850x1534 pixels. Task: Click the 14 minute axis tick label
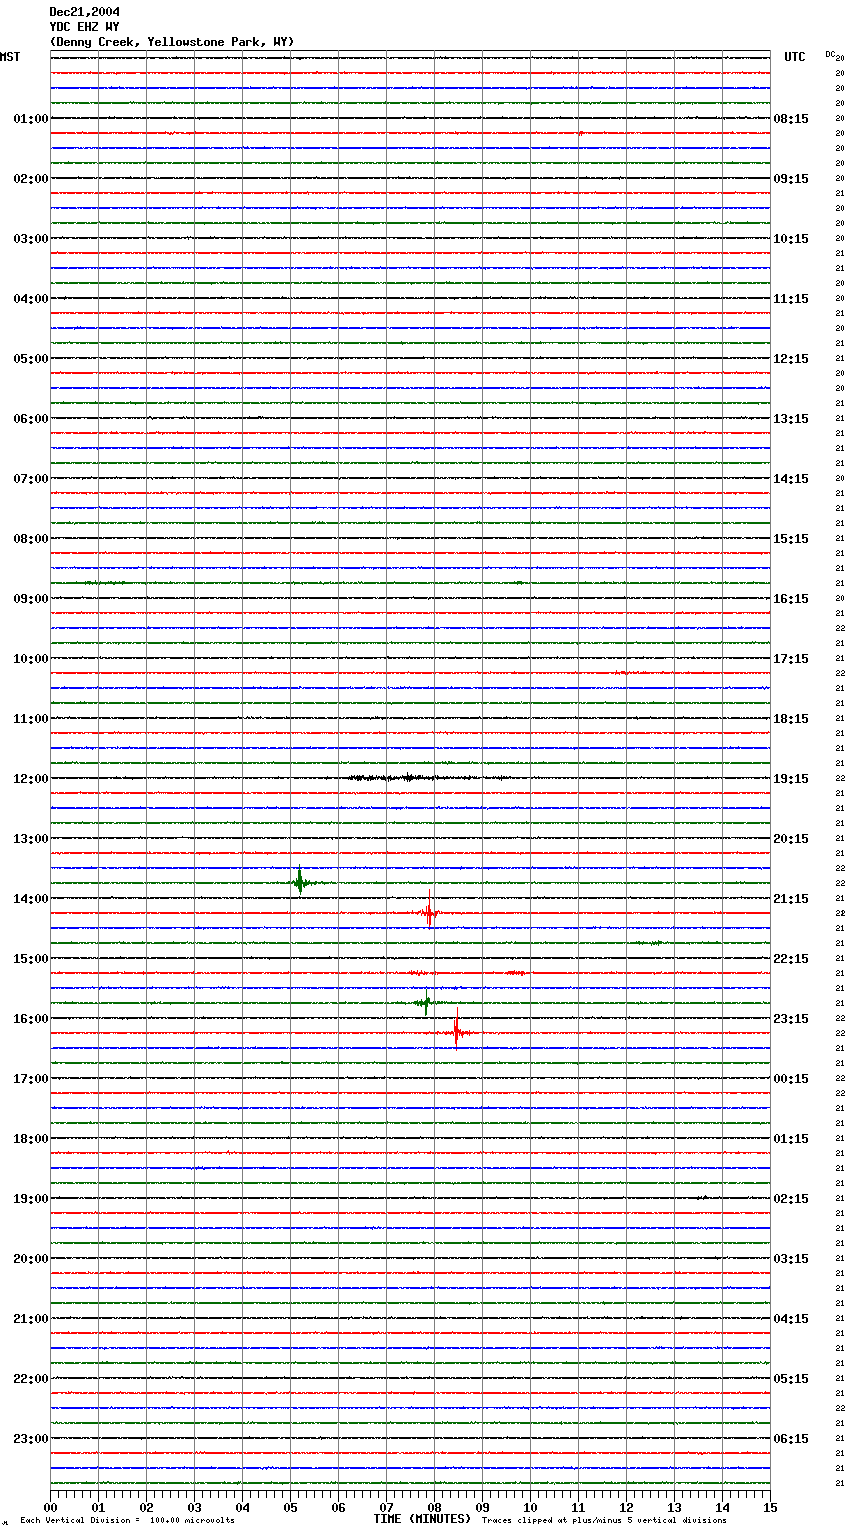(x=722, y=1507)
